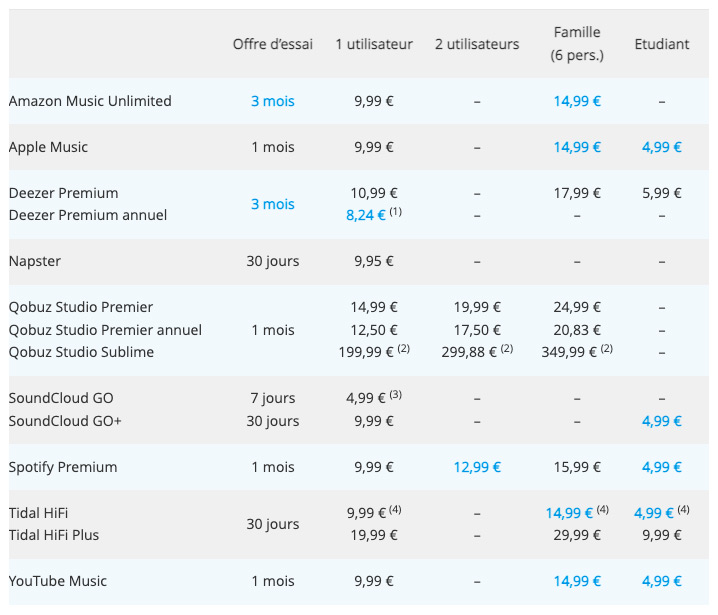Select Spotify Premium 1 mois trial
This screenshot has height=615, width=718.
(x=272, y=467)
